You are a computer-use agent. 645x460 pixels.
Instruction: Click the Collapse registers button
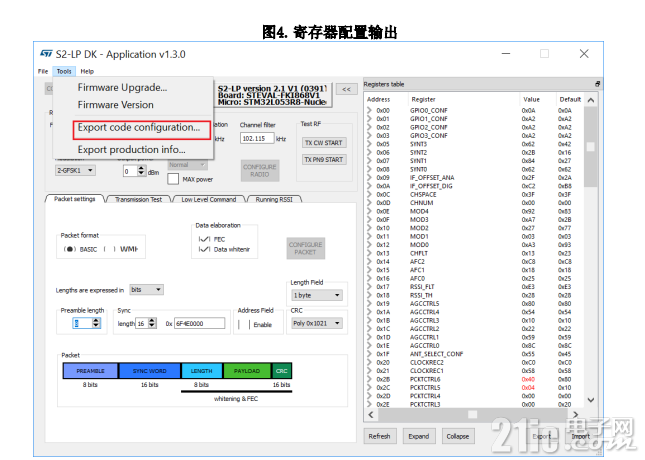(x=458, y=436)
